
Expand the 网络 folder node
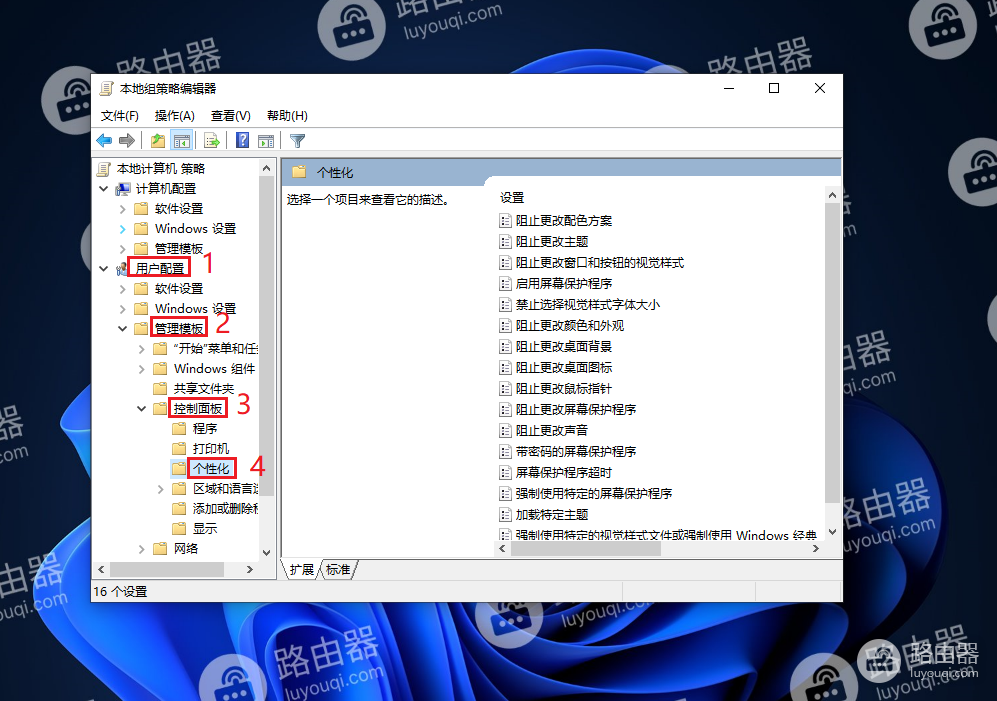[142, 549]
